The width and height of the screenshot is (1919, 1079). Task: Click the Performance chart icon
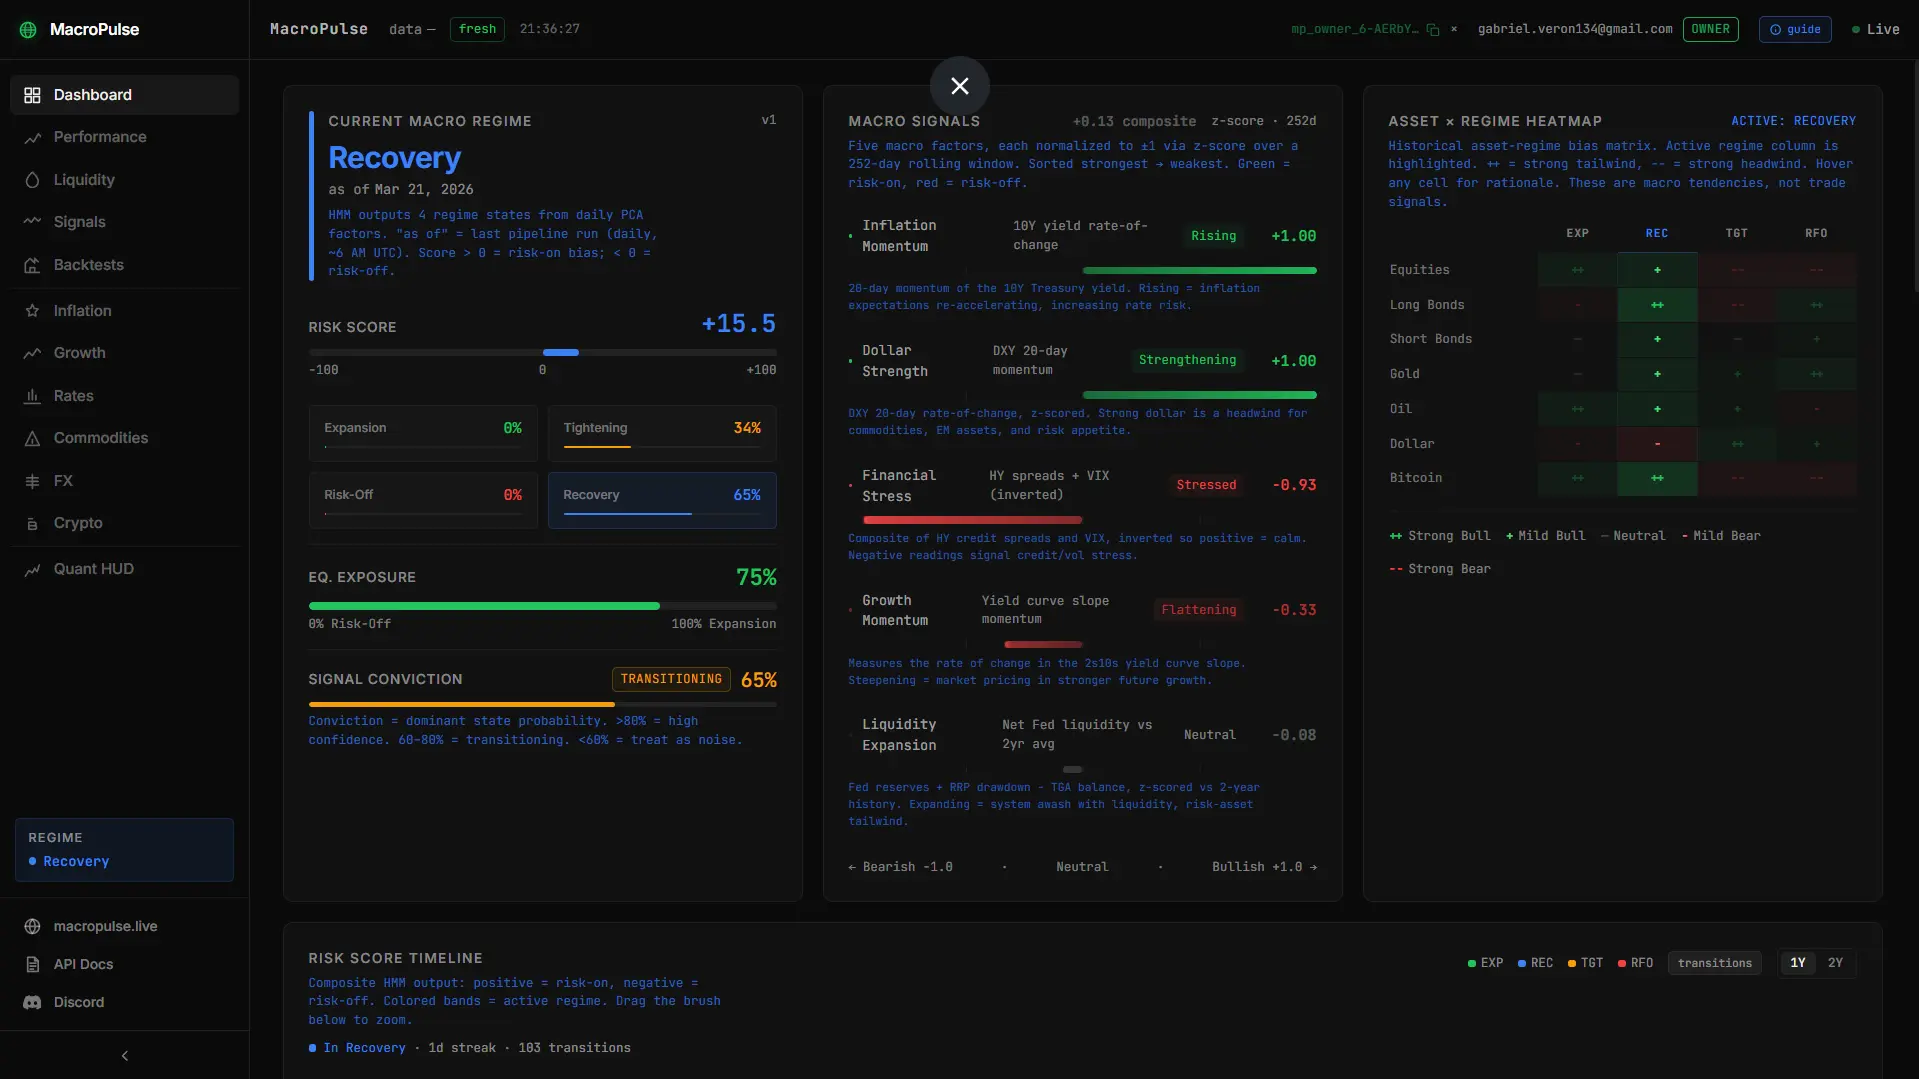point(32,137)
